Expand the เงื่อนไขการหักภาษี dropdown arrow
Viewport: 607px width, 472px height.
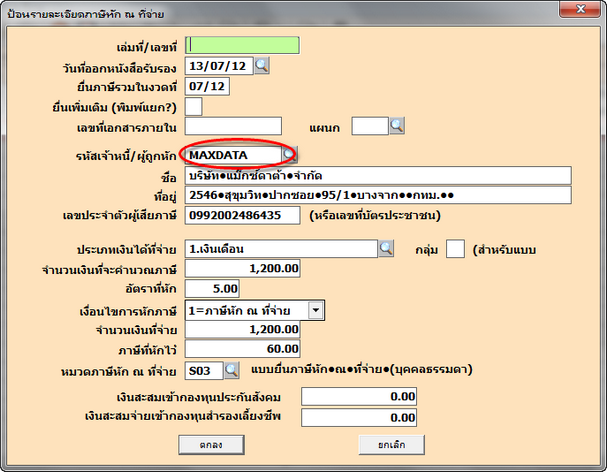316,310
